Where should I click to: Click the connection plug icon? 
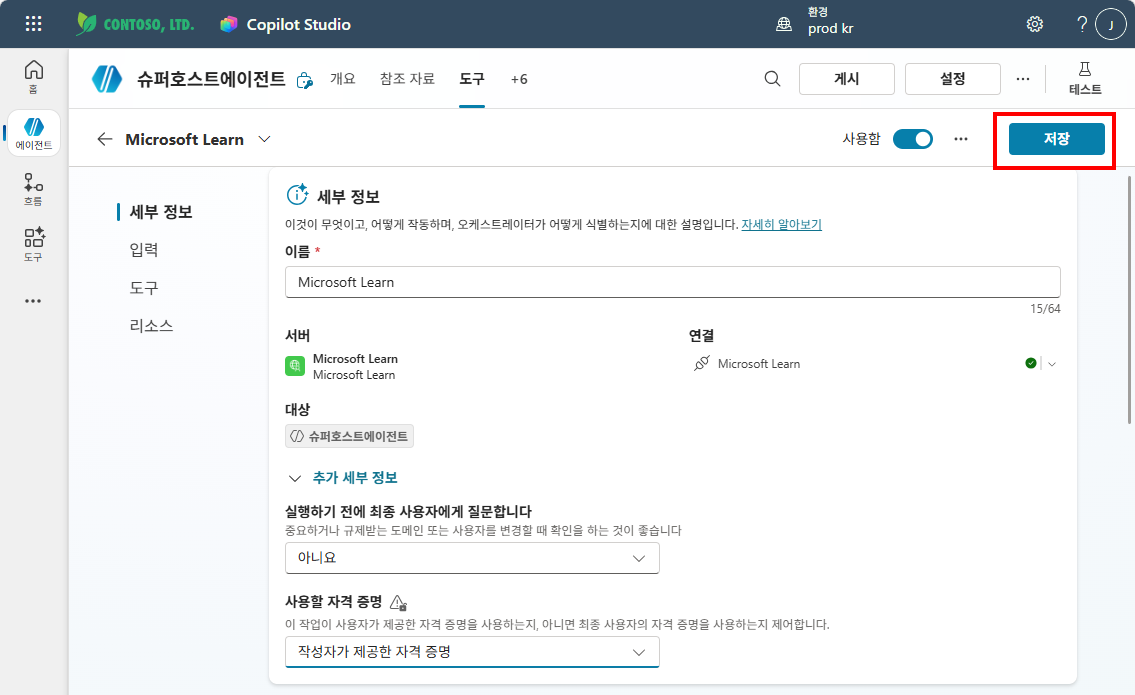click(x=701, y=363)
